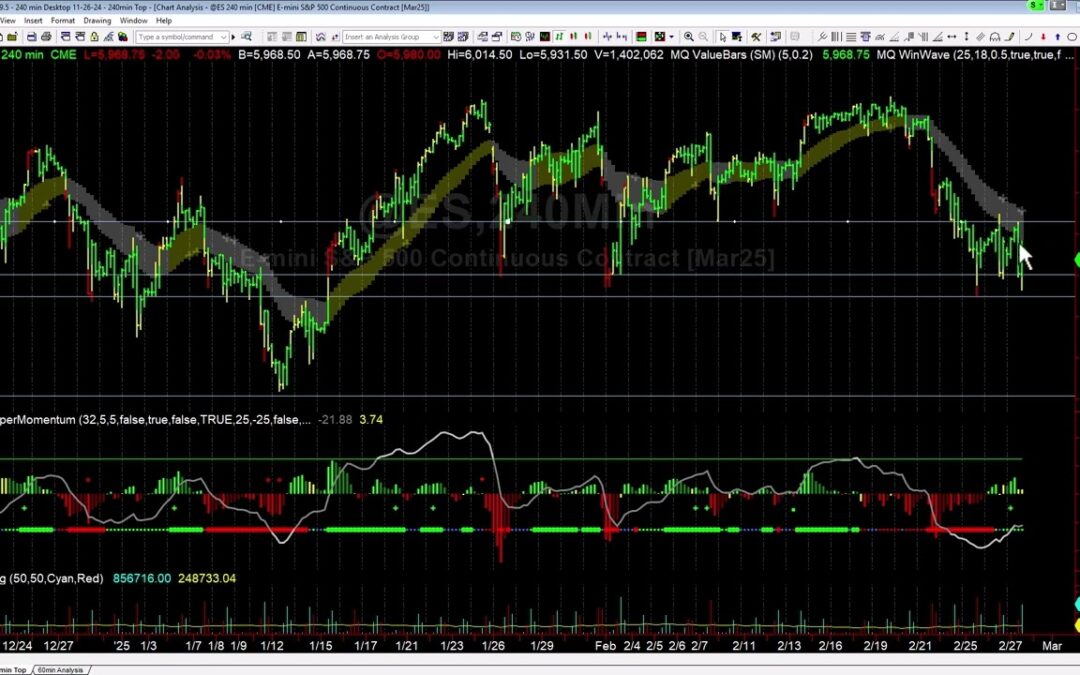Select the Zoom In magnifier tool
This screenshot has height=675, width=1080.
tap(690, 36)
